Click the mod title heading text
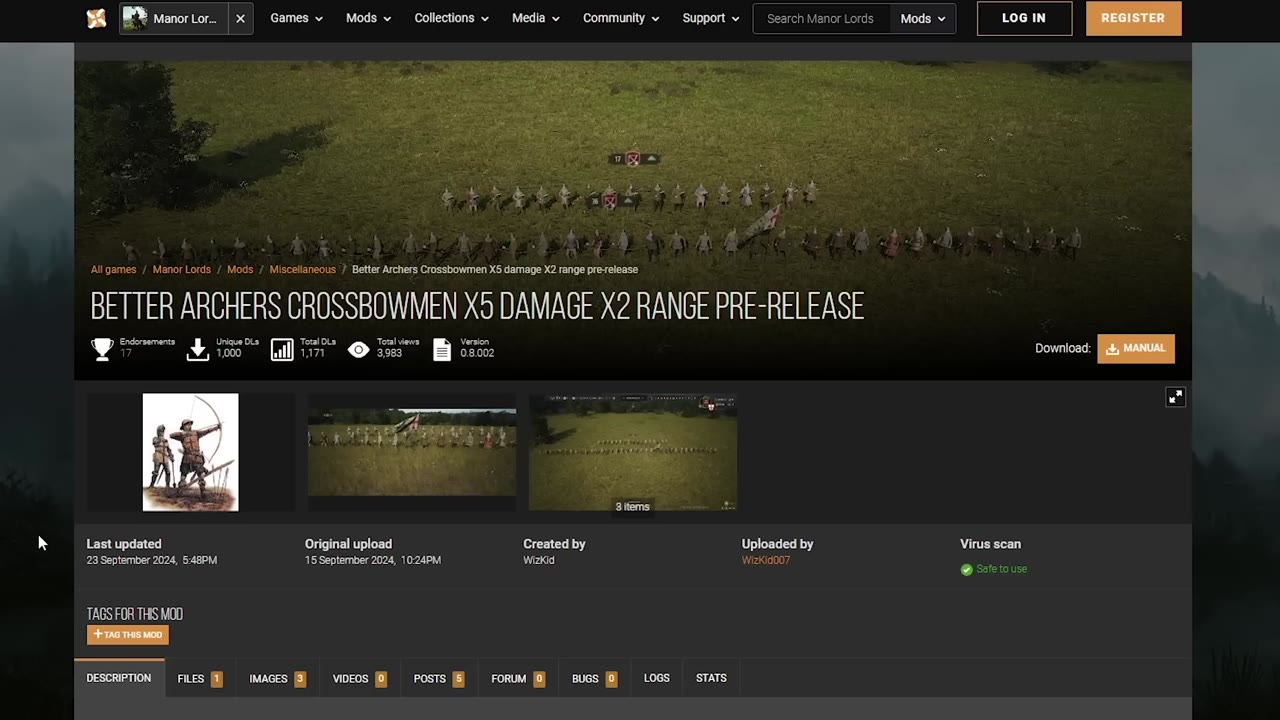The image size is (1280, 720). (x=477, y=306)
